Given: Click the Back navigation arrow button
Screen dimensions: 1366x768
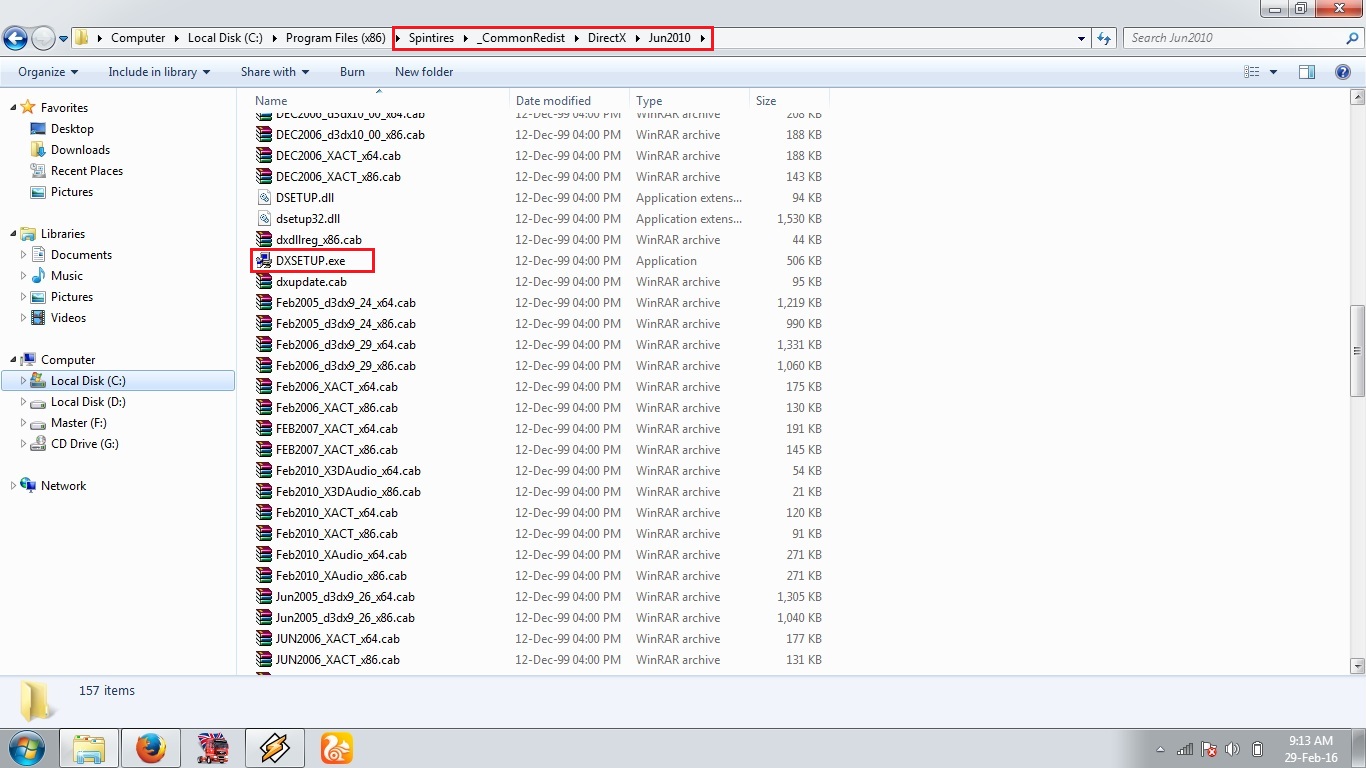Looking at the screenshot, I should point(15,39).
